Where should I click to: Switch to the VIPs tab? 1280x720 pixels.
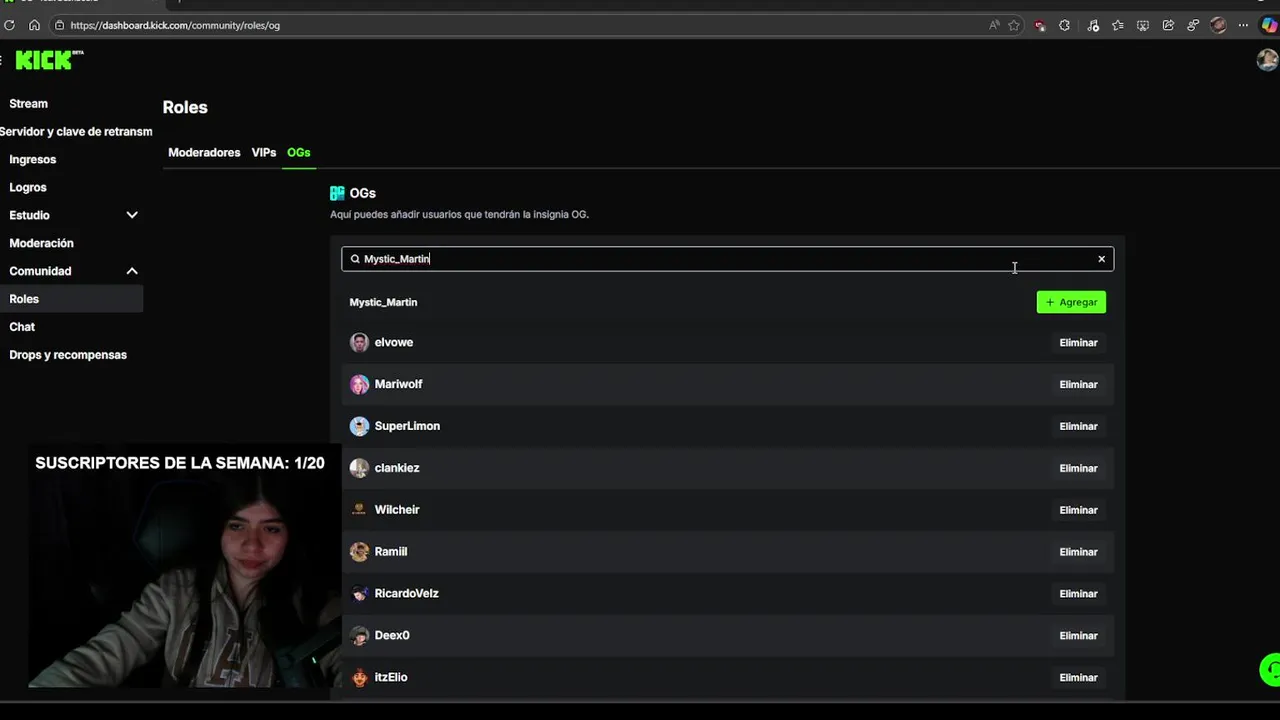point(264,153)
